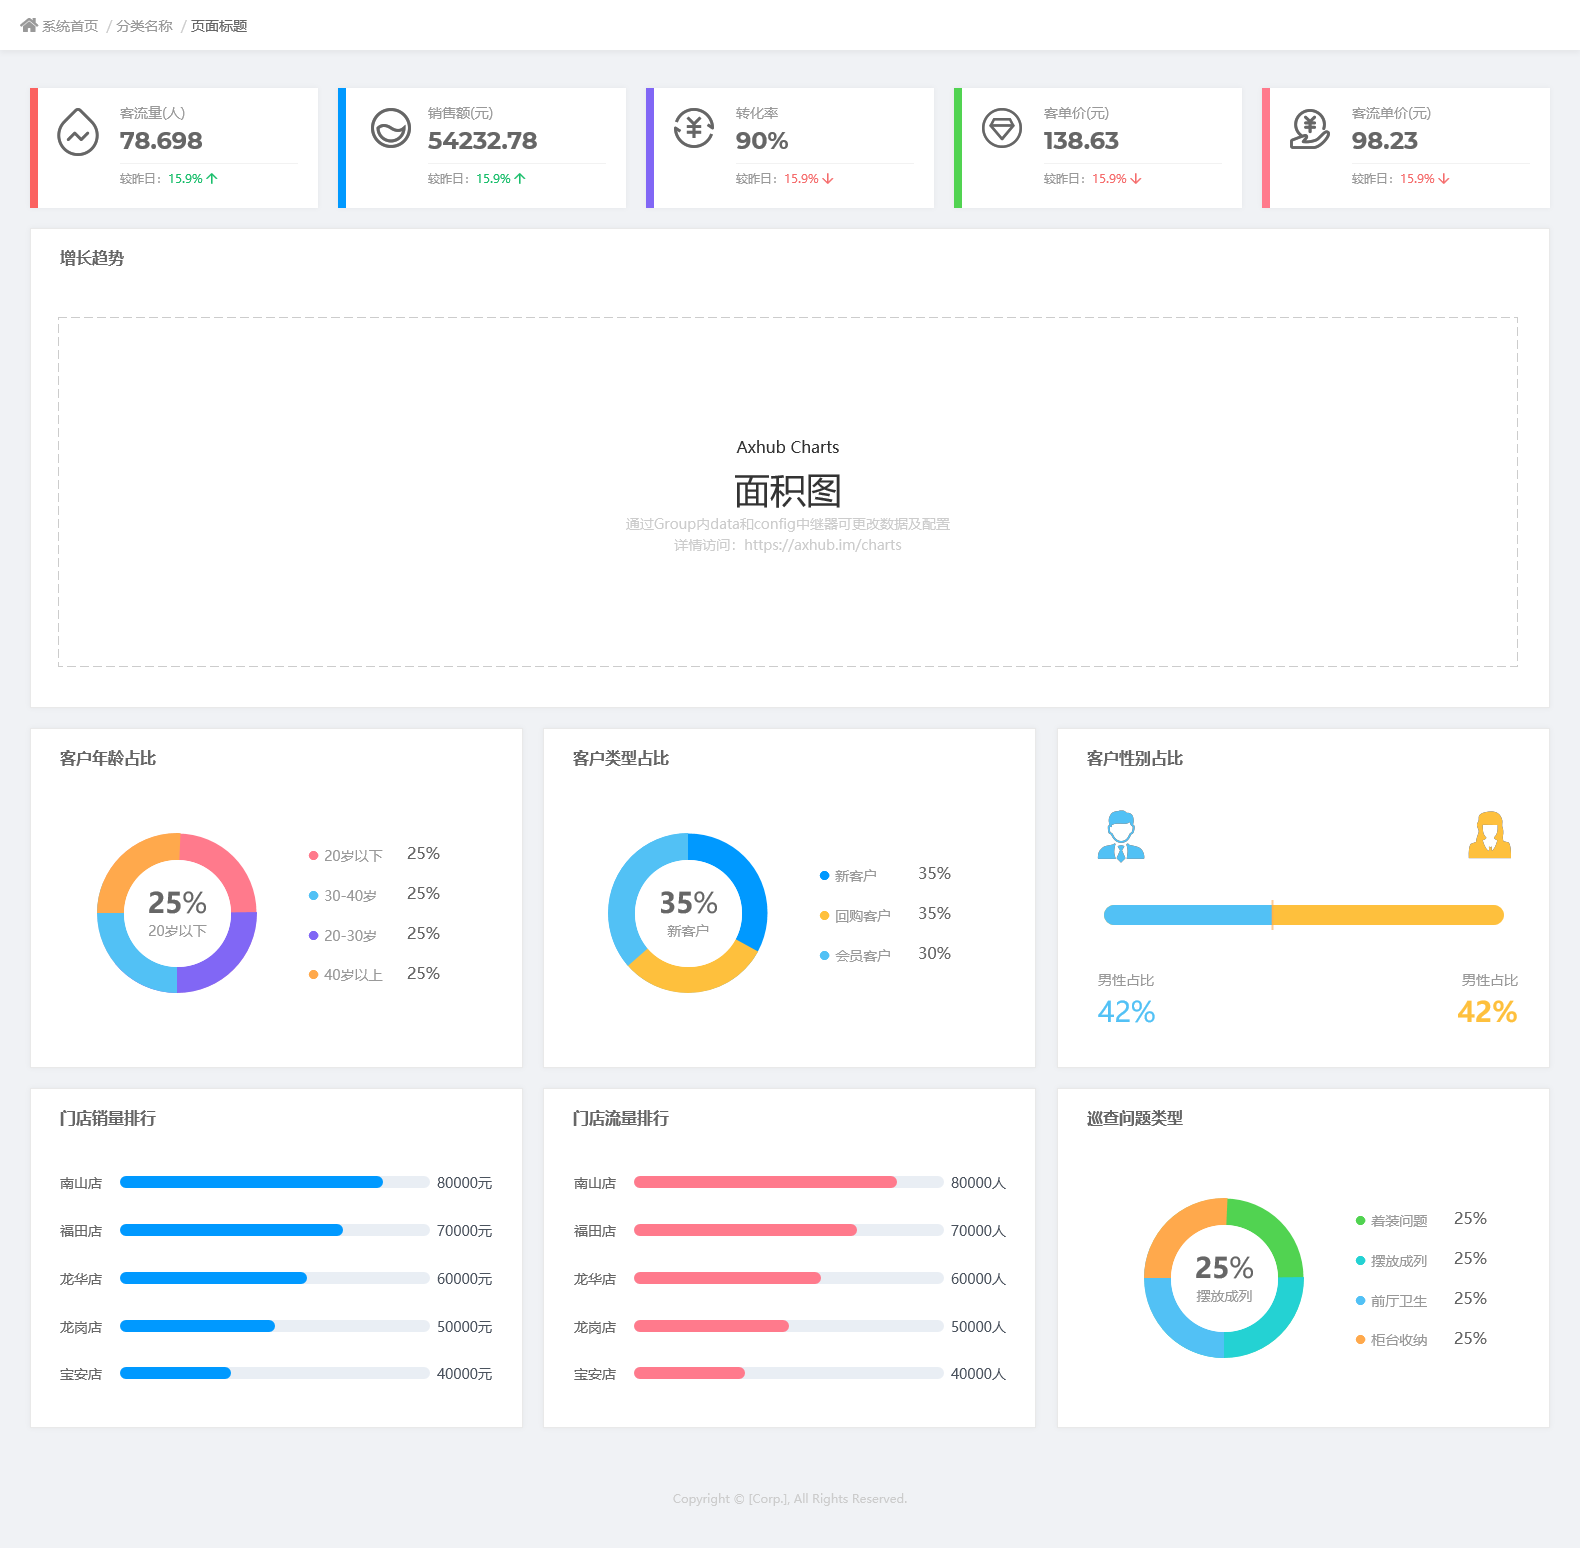The width and height of the screenshot is (1580, 1548).
Task: Click the wave circle icon on 销售额 card
Action: click(x=391, y=128)
